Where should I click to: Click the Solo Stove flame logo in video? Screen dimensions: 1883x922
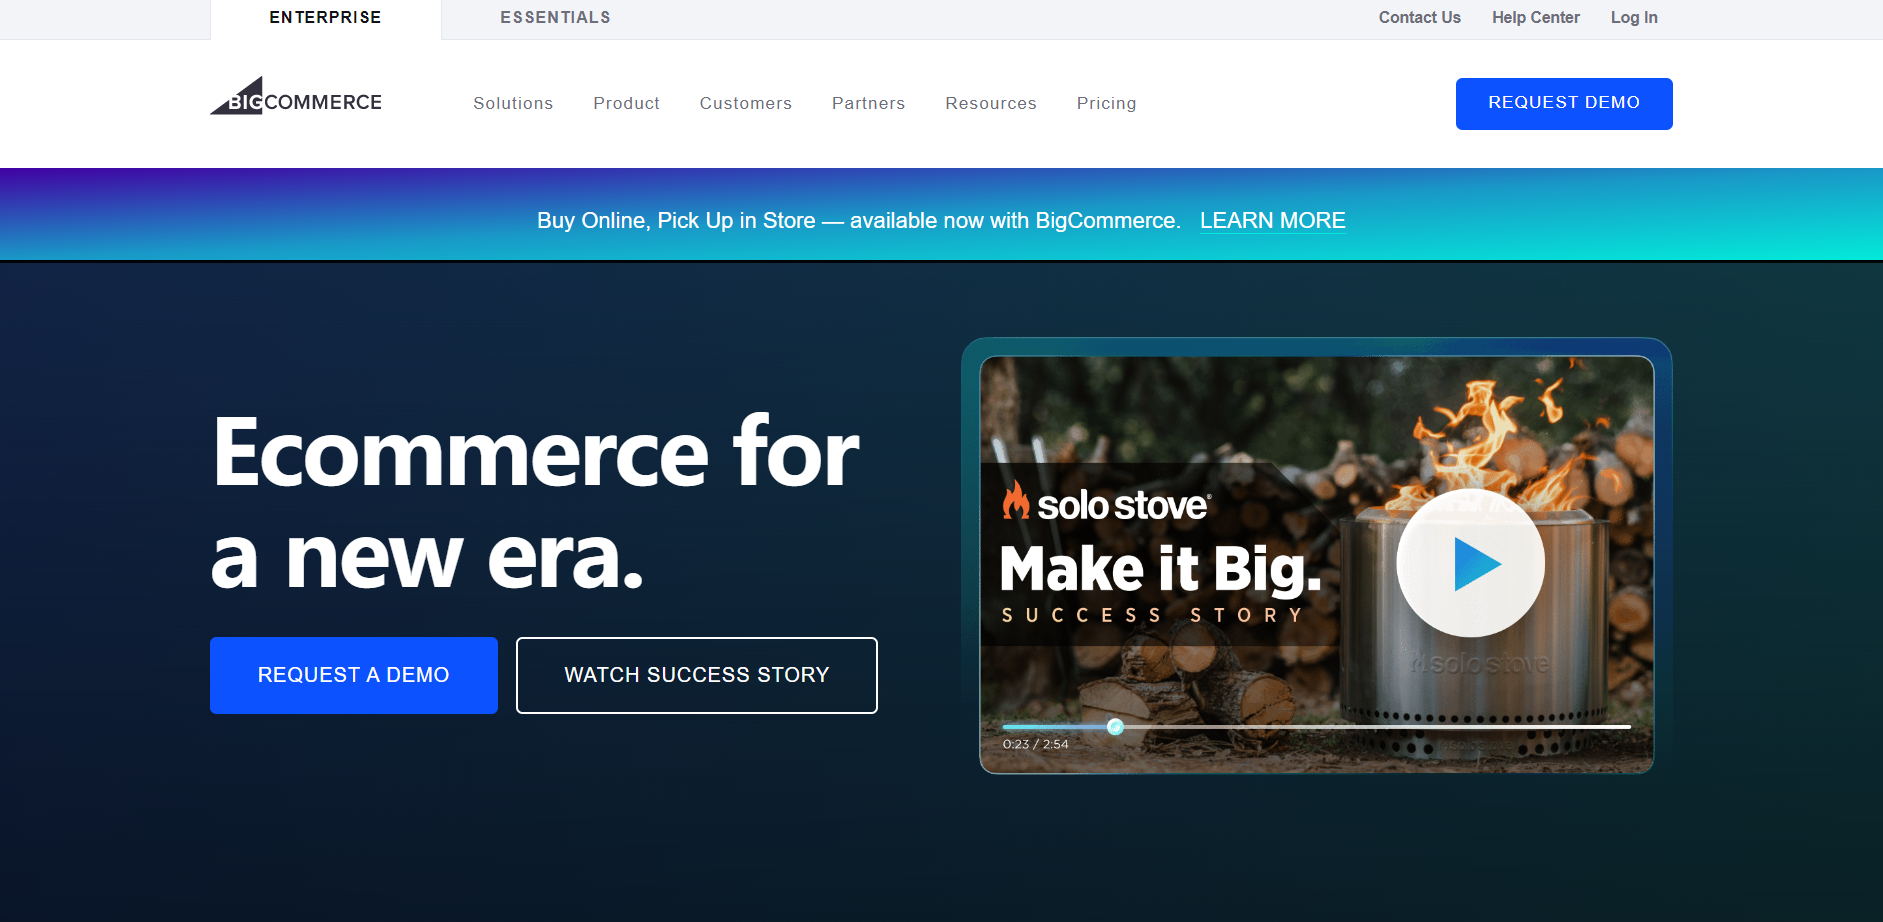(1016, 500)
